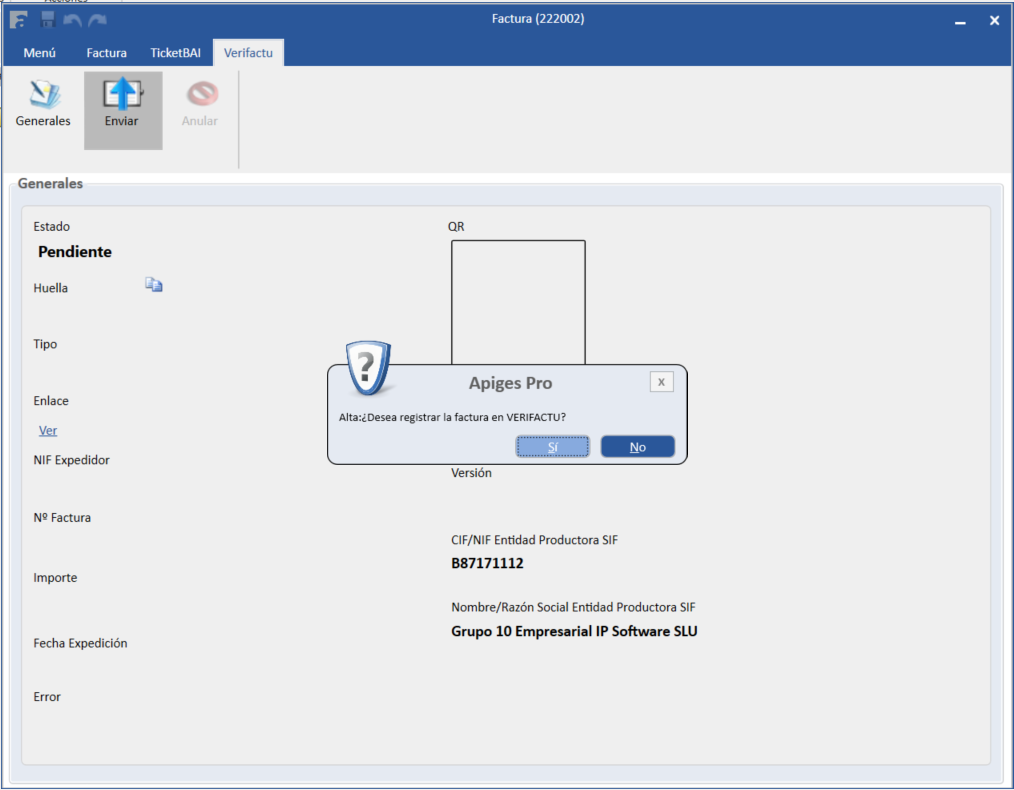The height and width of the screenshot is (790, 1014).
Task: Copy the Huella value with copy icon
Action: coord(154,284)
